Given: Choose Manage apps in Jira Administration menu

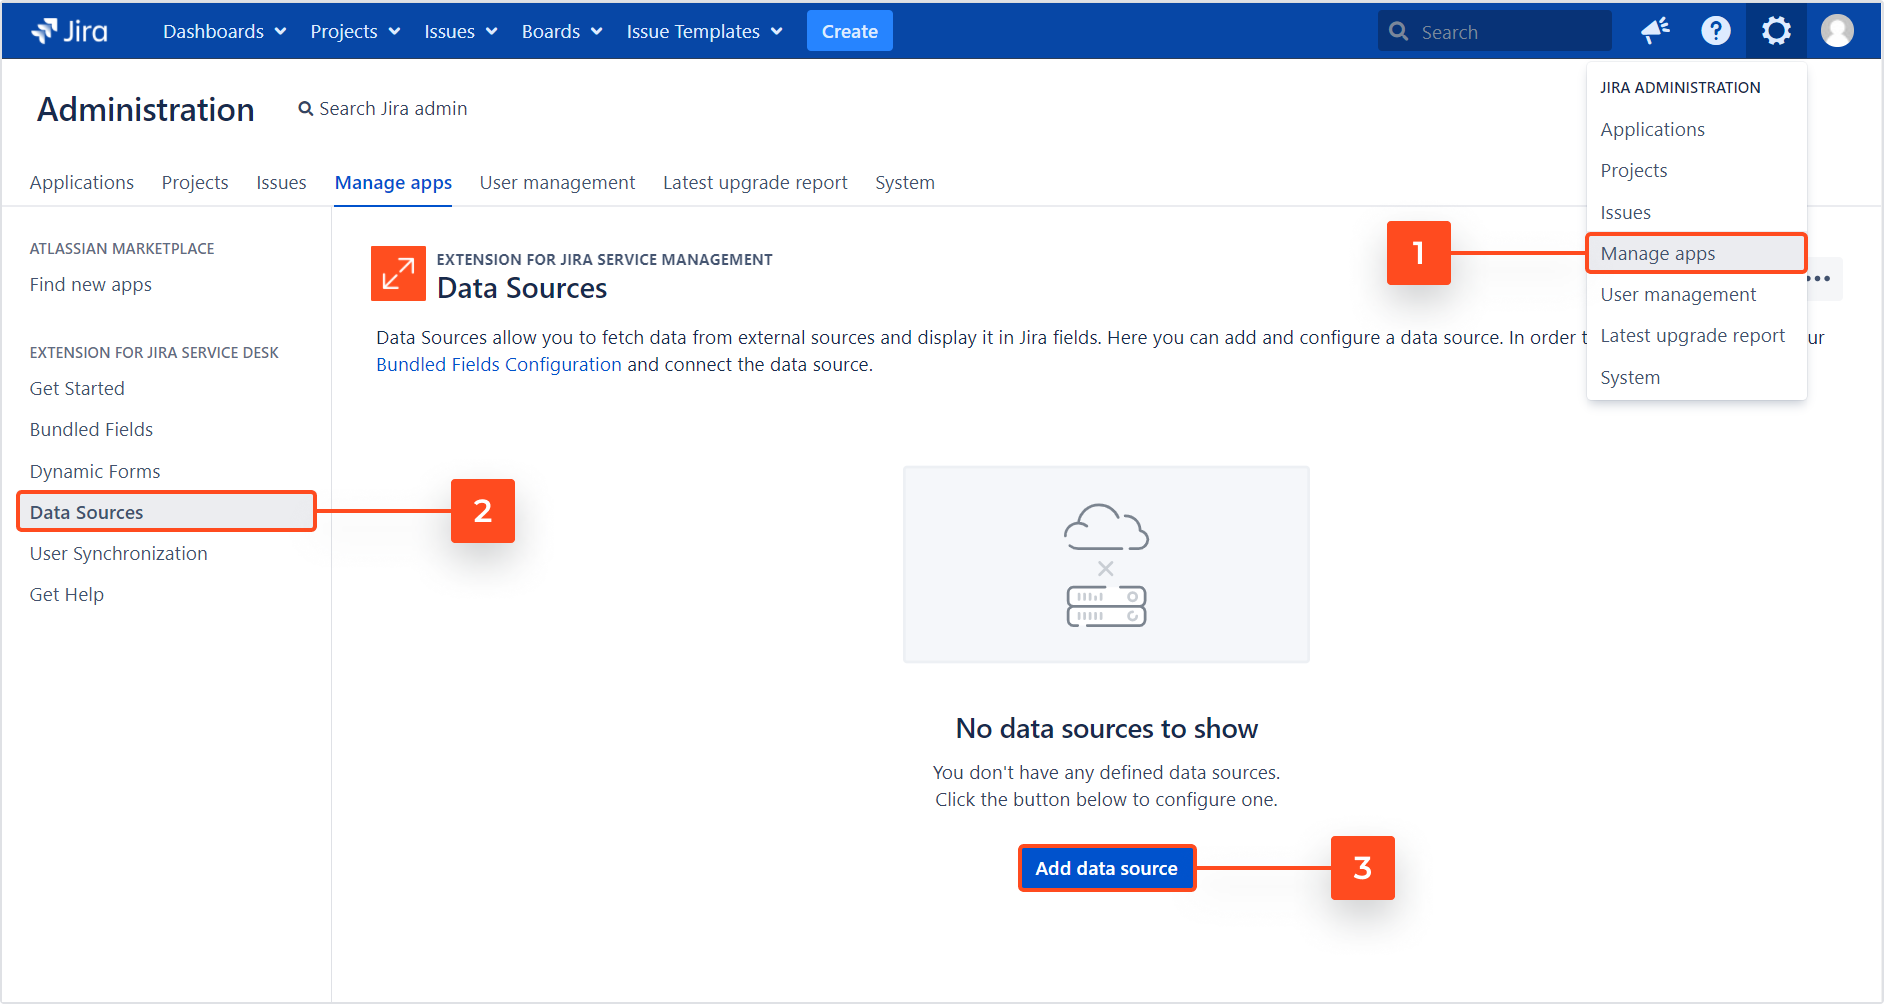Looking at the screenshot, I should [x=1696, y=253].
